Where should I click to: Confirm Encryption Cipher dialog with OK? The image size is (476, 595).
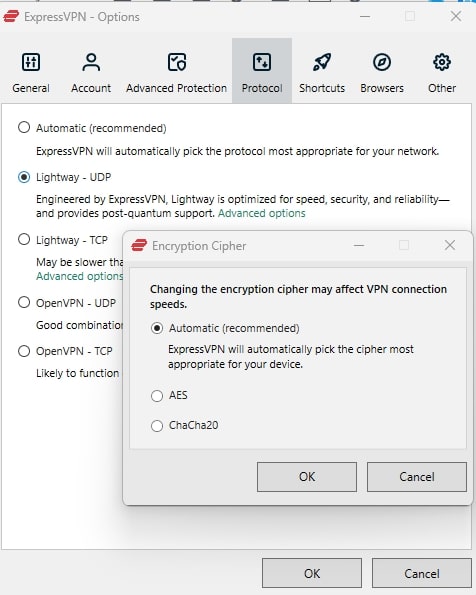[x=307, y=477]
